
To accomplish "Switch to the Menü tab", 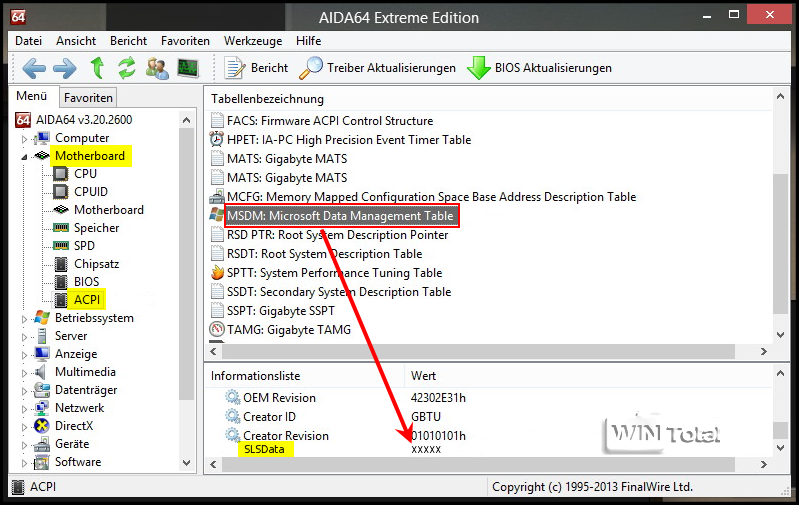I will [32, 96].
